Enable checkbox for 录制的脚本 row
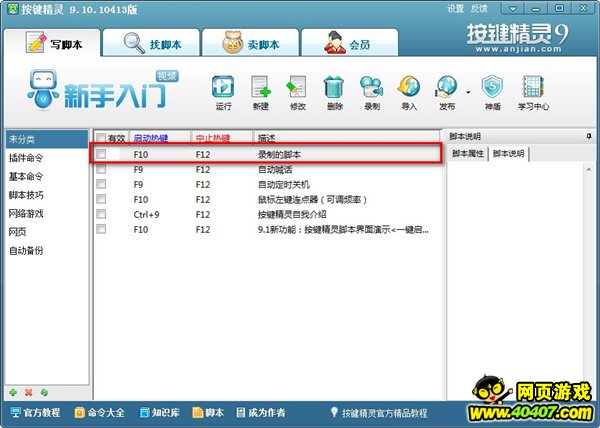 coord(101,154)
